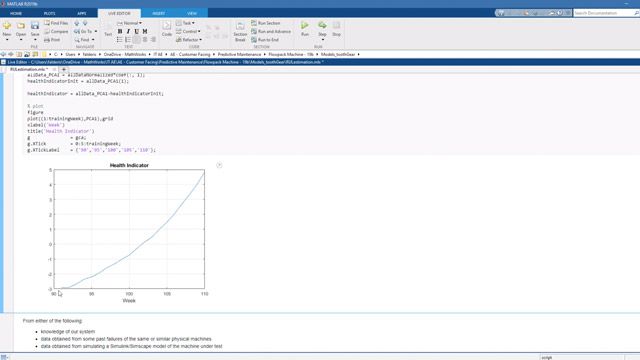
Task: Left-align the text
Action: (x=136, y=40)
